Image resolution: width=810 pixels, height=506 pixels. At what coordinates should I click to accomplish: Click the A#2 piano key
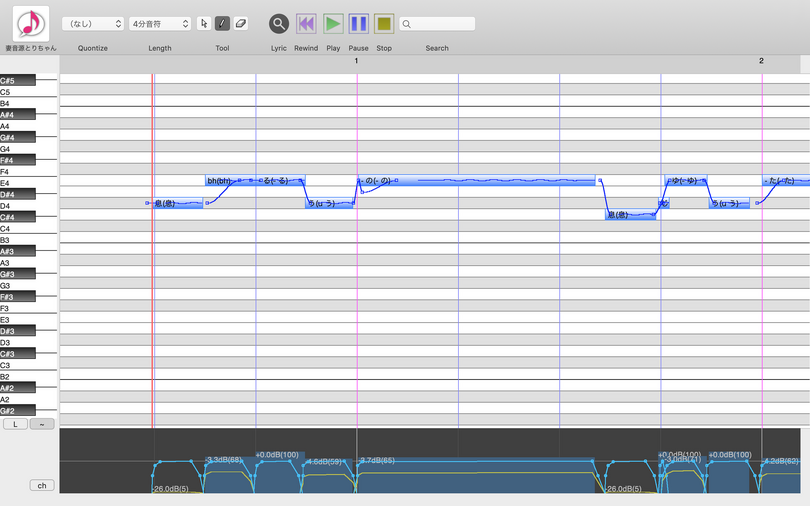(x=18, y=388)
